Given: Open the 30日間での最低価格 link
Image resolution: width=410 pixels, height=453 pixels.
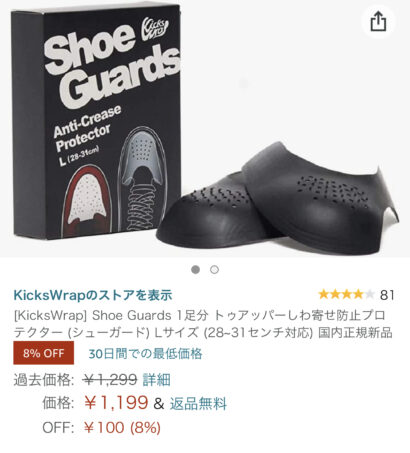Looking at the screenshot, I should point(145,353).
